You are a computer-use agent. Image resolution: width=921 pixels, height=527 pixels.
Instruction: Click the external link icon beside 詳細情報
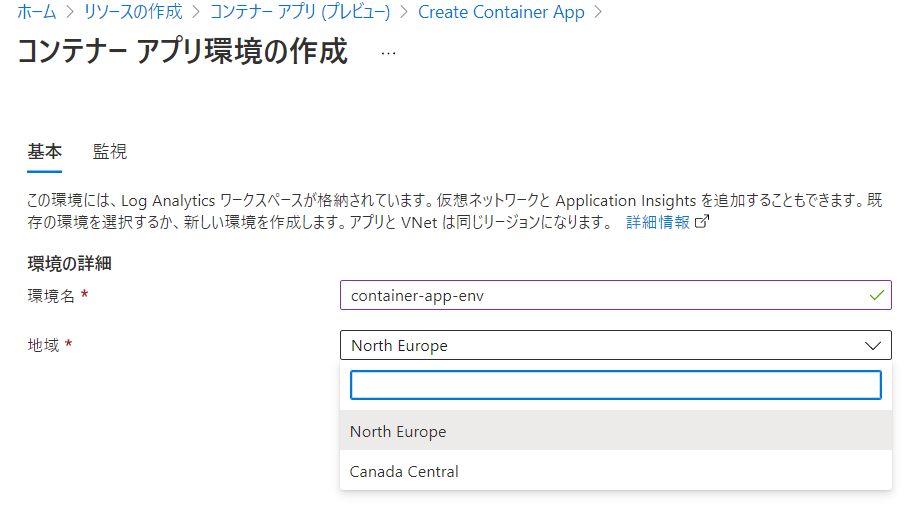click(702, 221)
